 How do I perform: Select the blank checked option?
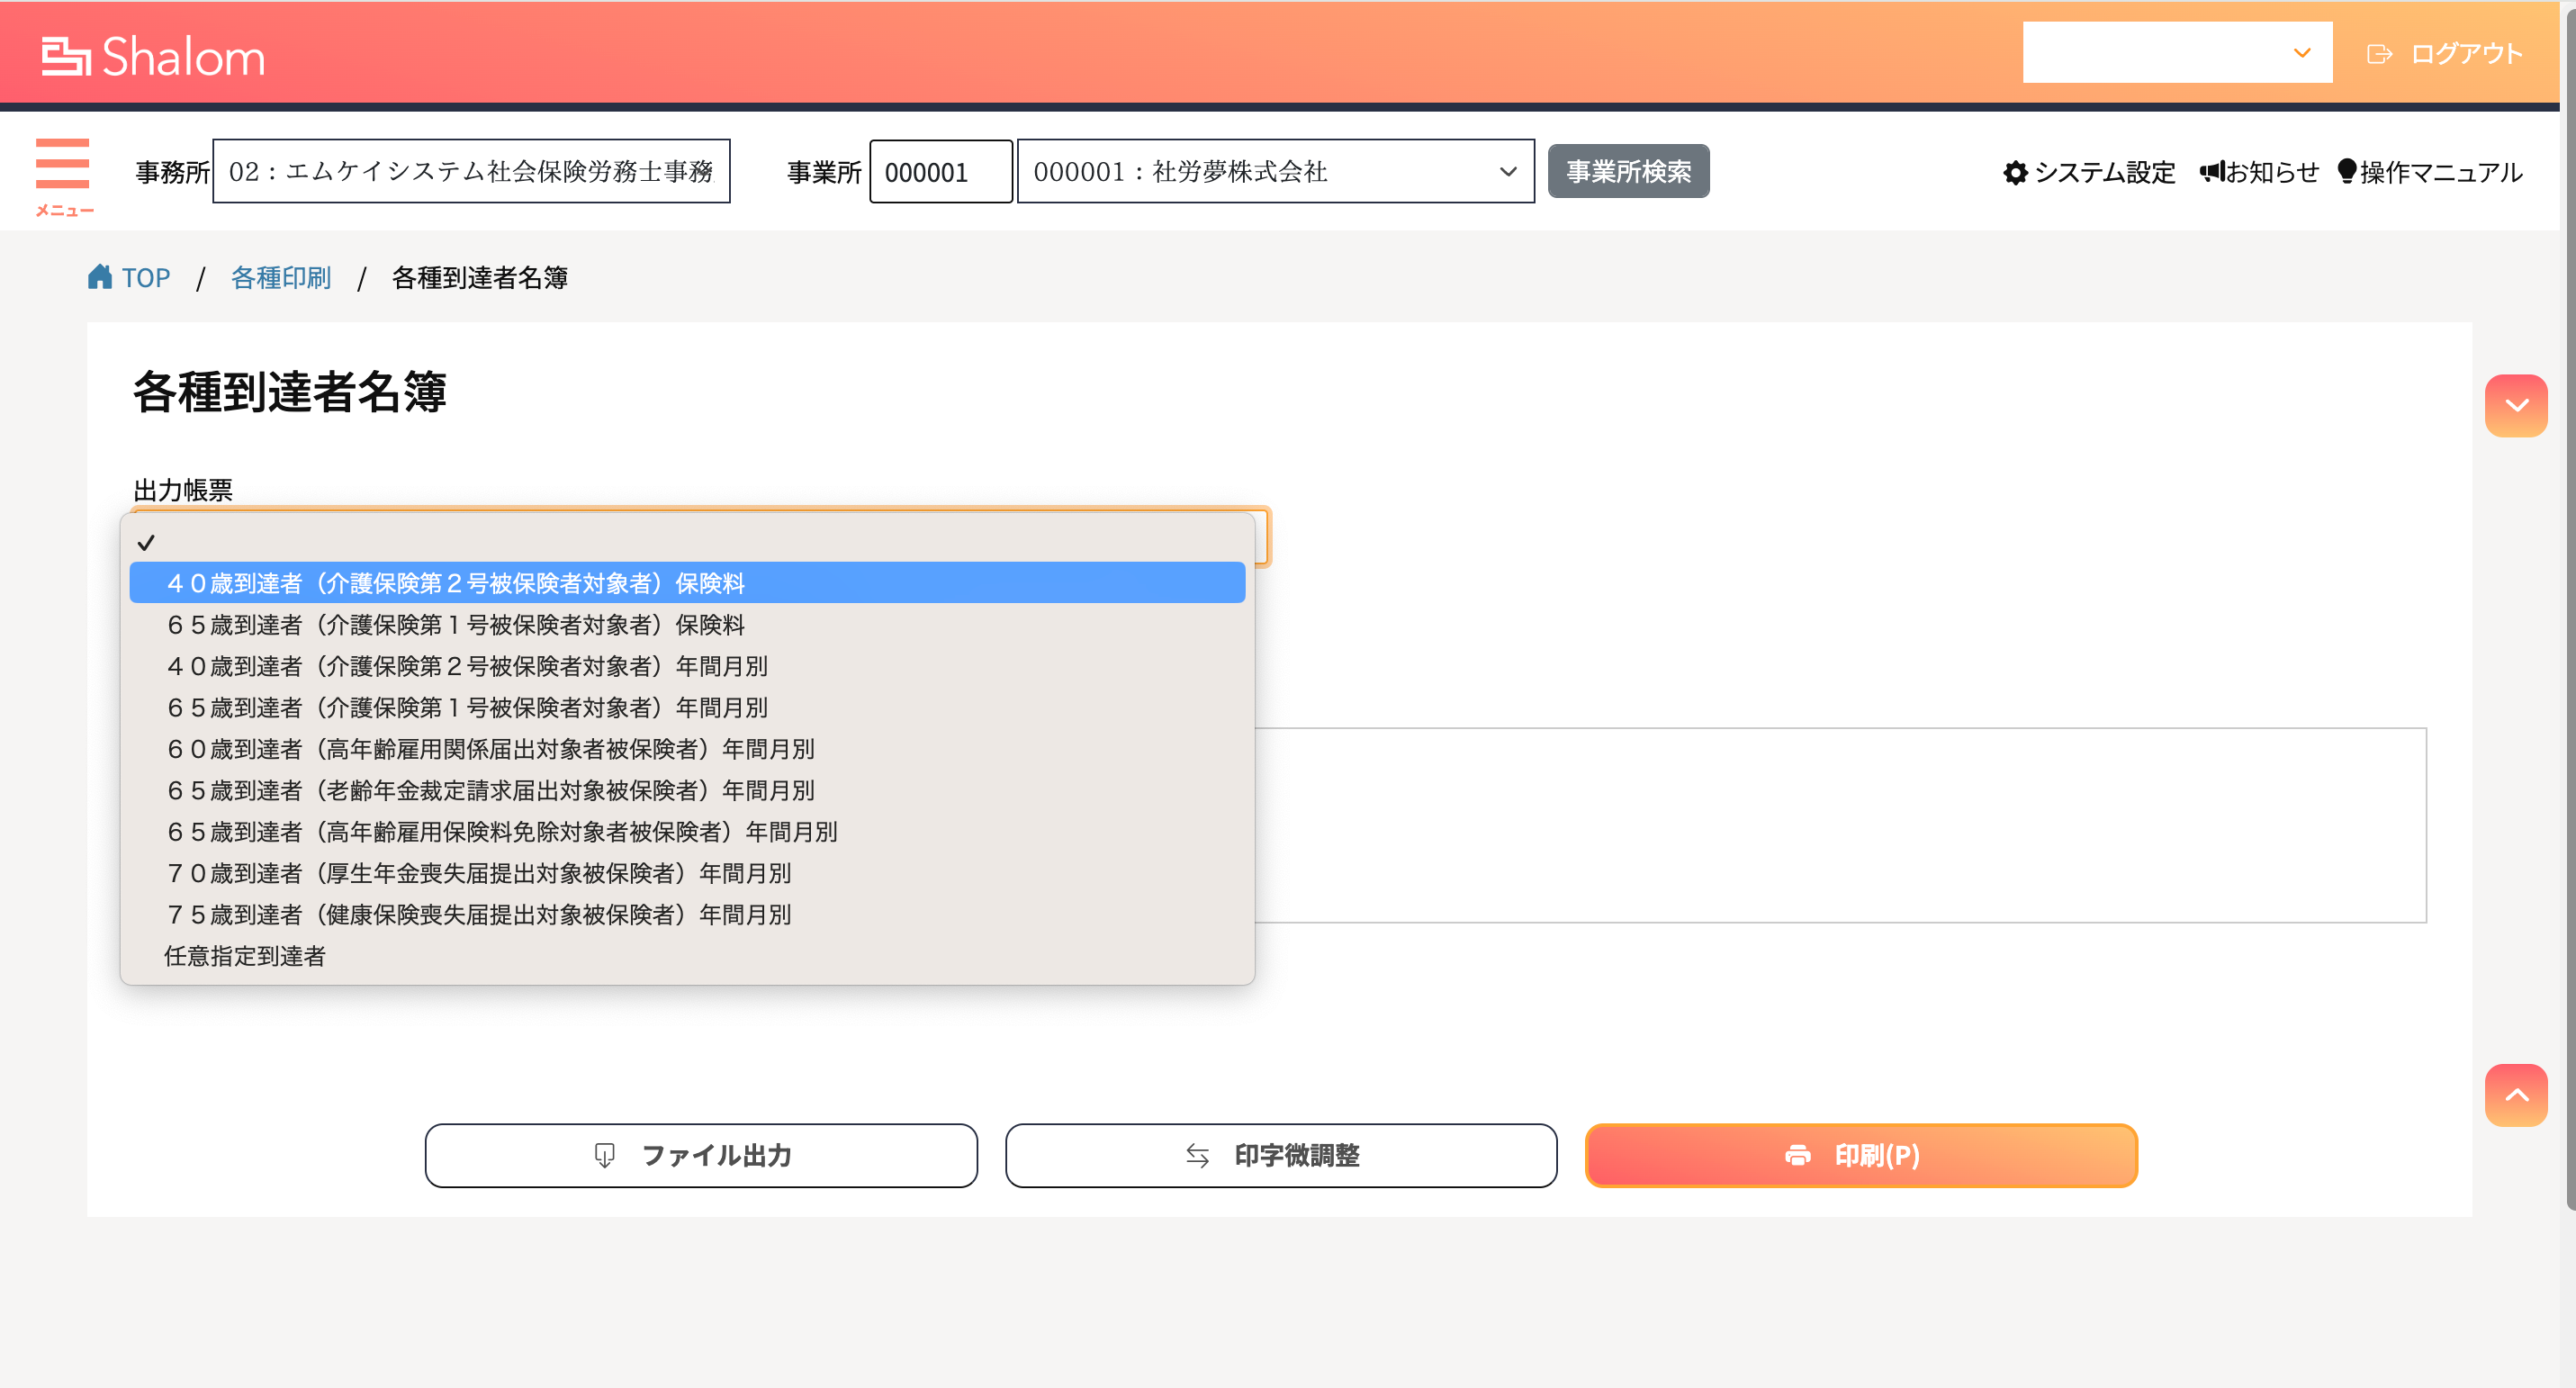point(687,542)
